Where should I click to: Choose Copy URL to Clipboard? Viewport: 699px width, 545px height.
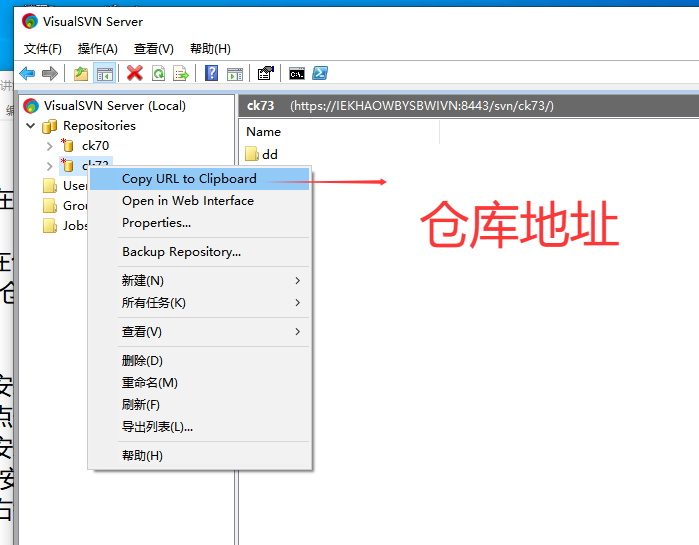199,179
